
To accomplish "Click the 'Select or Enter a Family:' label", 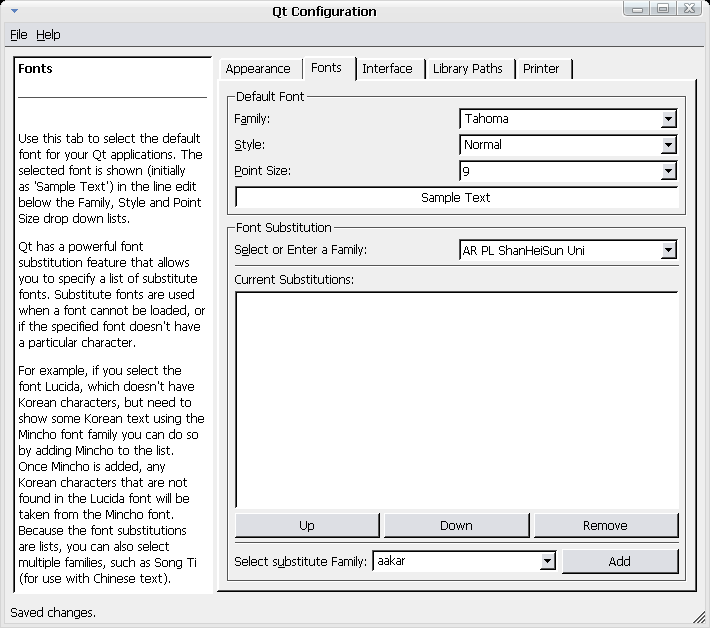I will (300, 250).
